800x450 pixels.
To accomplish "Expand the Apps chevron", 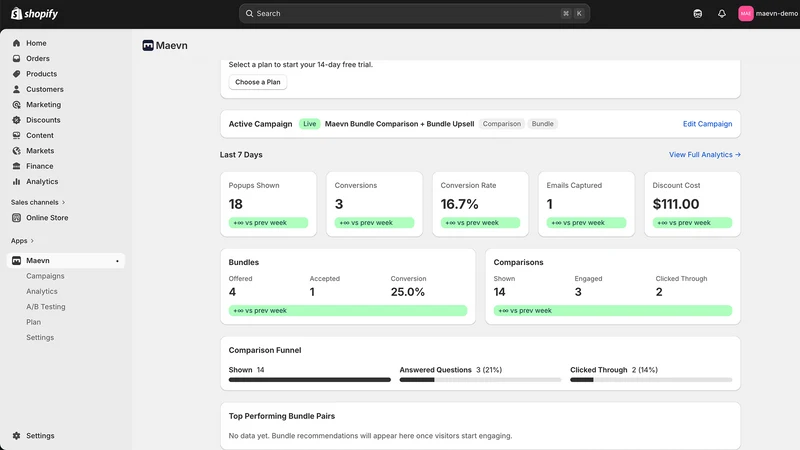I will (32, 241).
